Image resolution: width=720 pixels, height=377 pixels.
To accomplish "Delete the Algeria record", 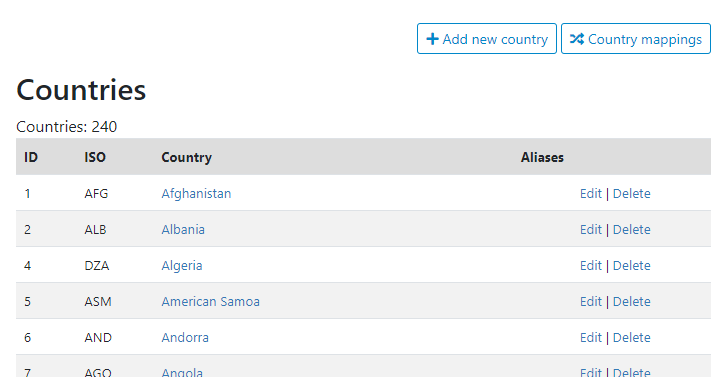I will click(631, 266).
